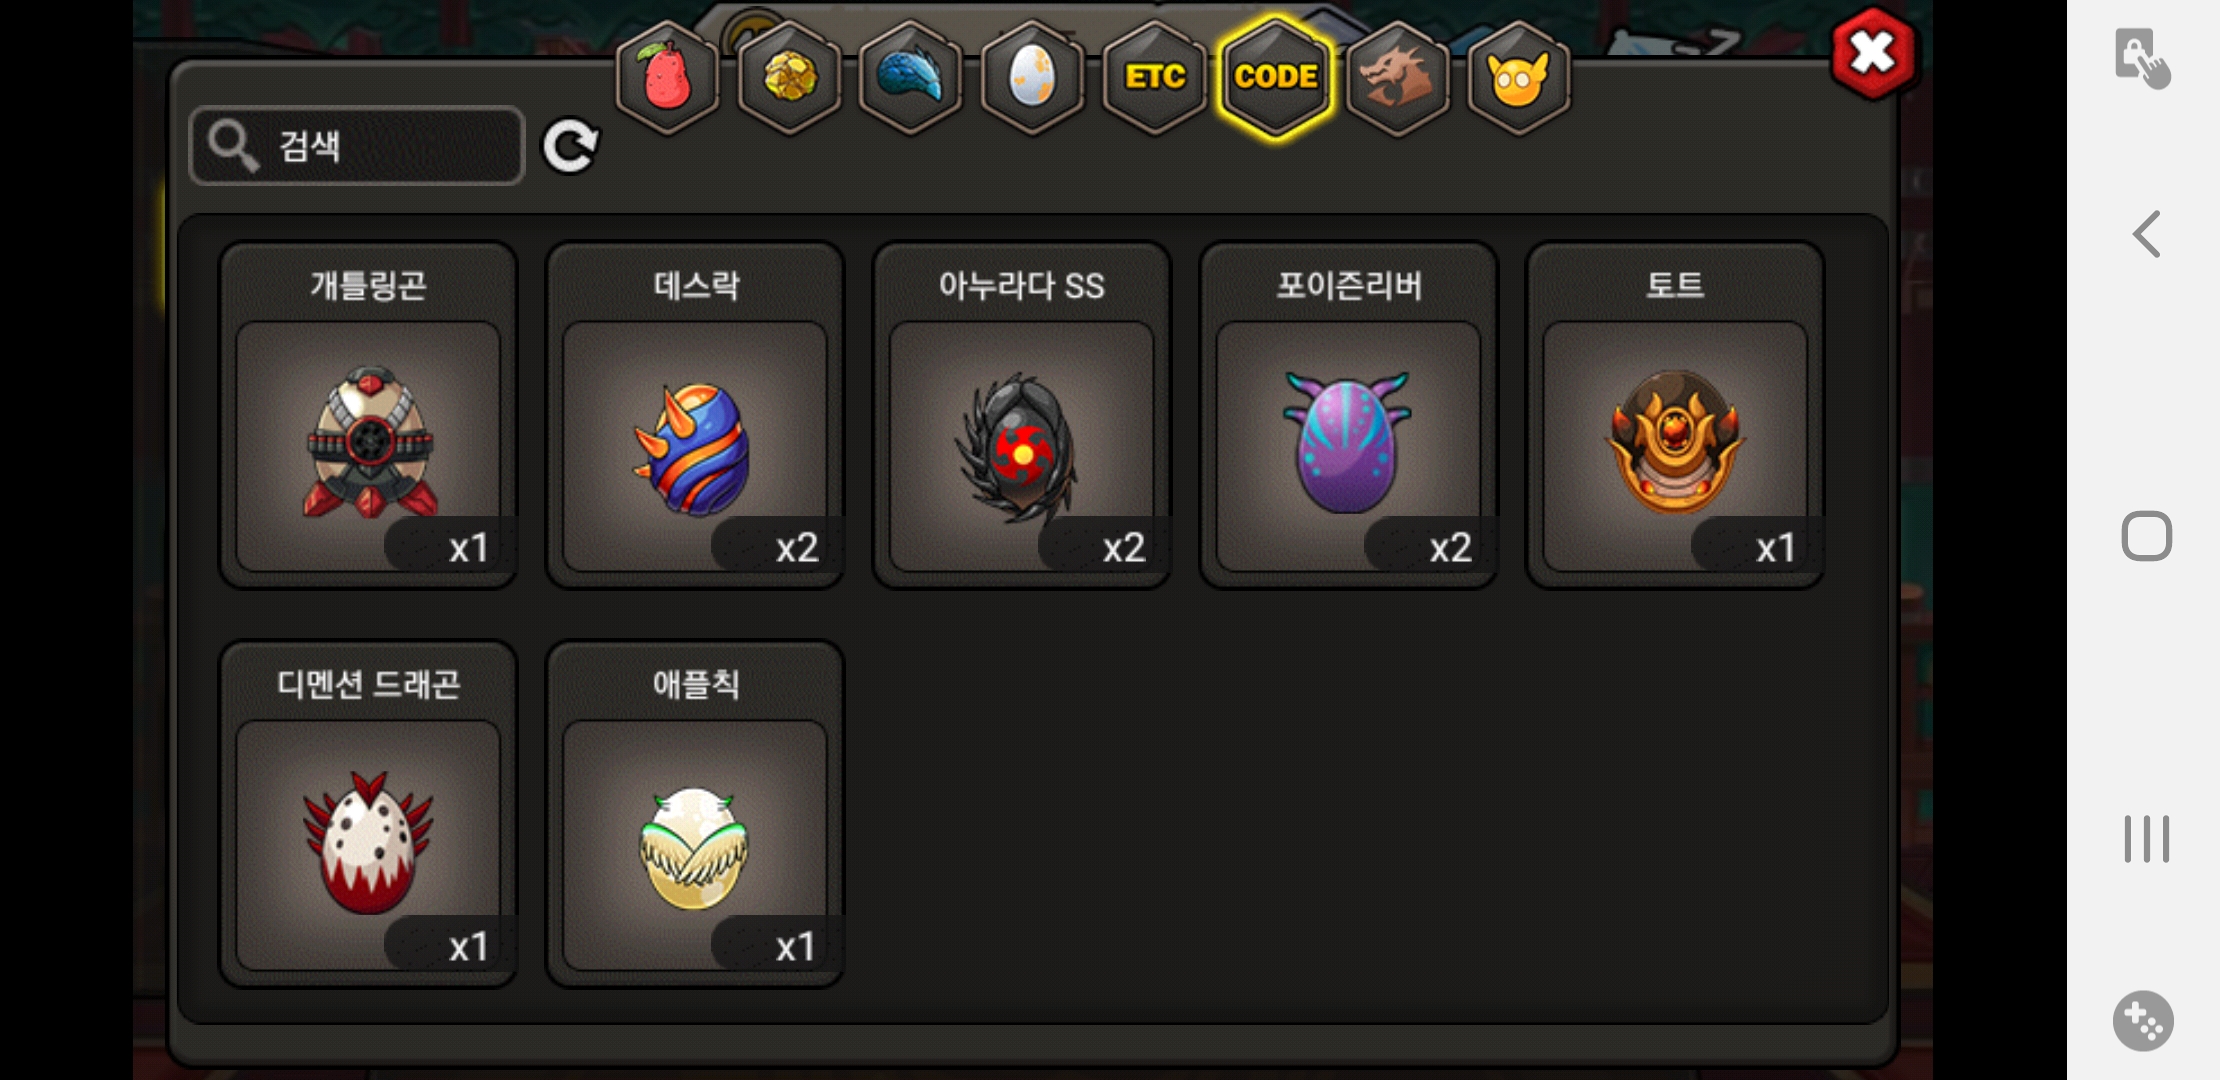
Task: Choose the 토트 golden egg
Action: click(1675, 415)
